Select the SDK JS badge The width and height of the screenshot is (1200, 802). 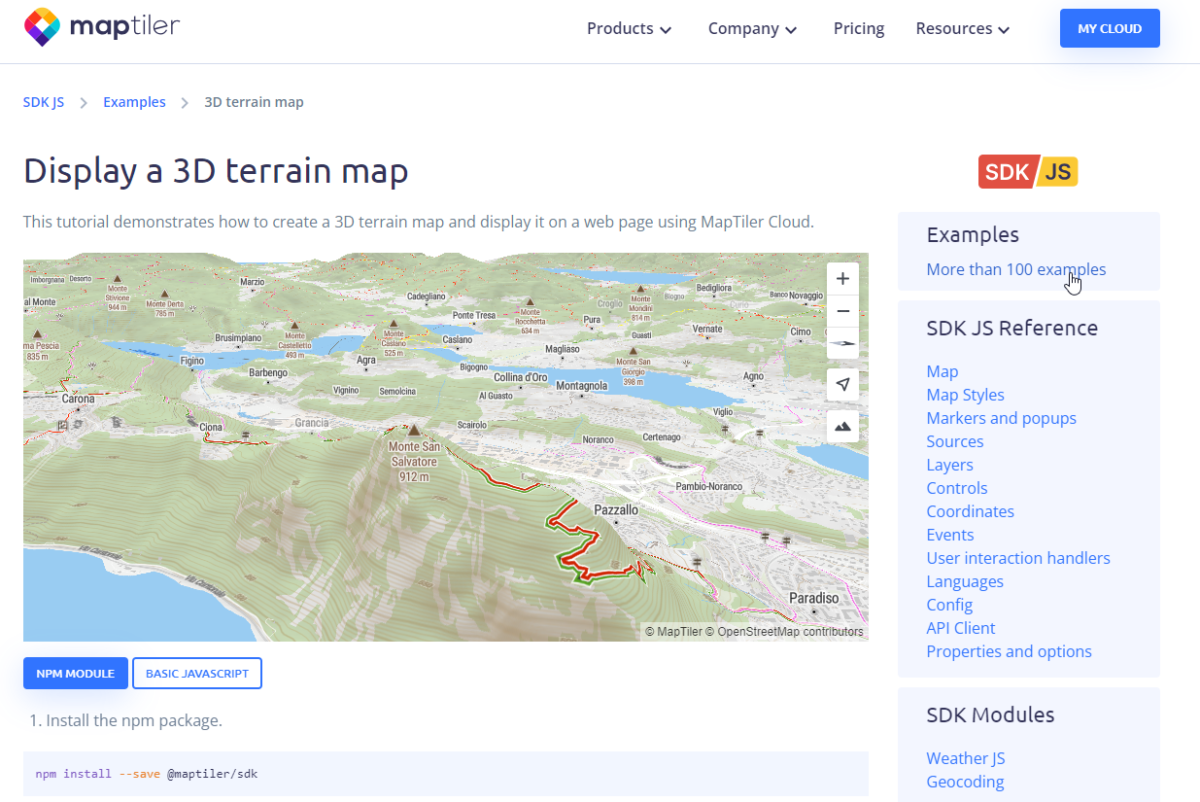1027,171
